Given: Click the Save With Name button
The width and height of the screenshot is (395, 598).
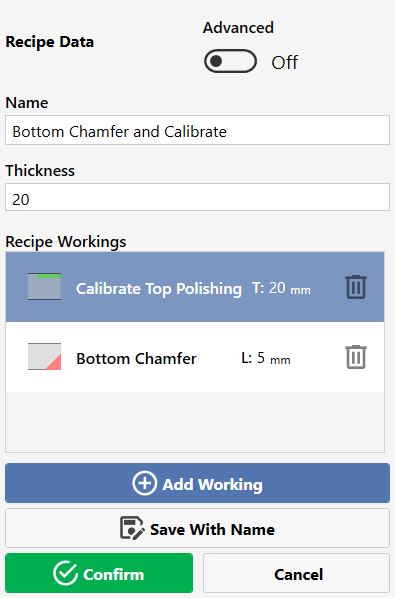Looking at the screenshot, I should tap(198, 528).
